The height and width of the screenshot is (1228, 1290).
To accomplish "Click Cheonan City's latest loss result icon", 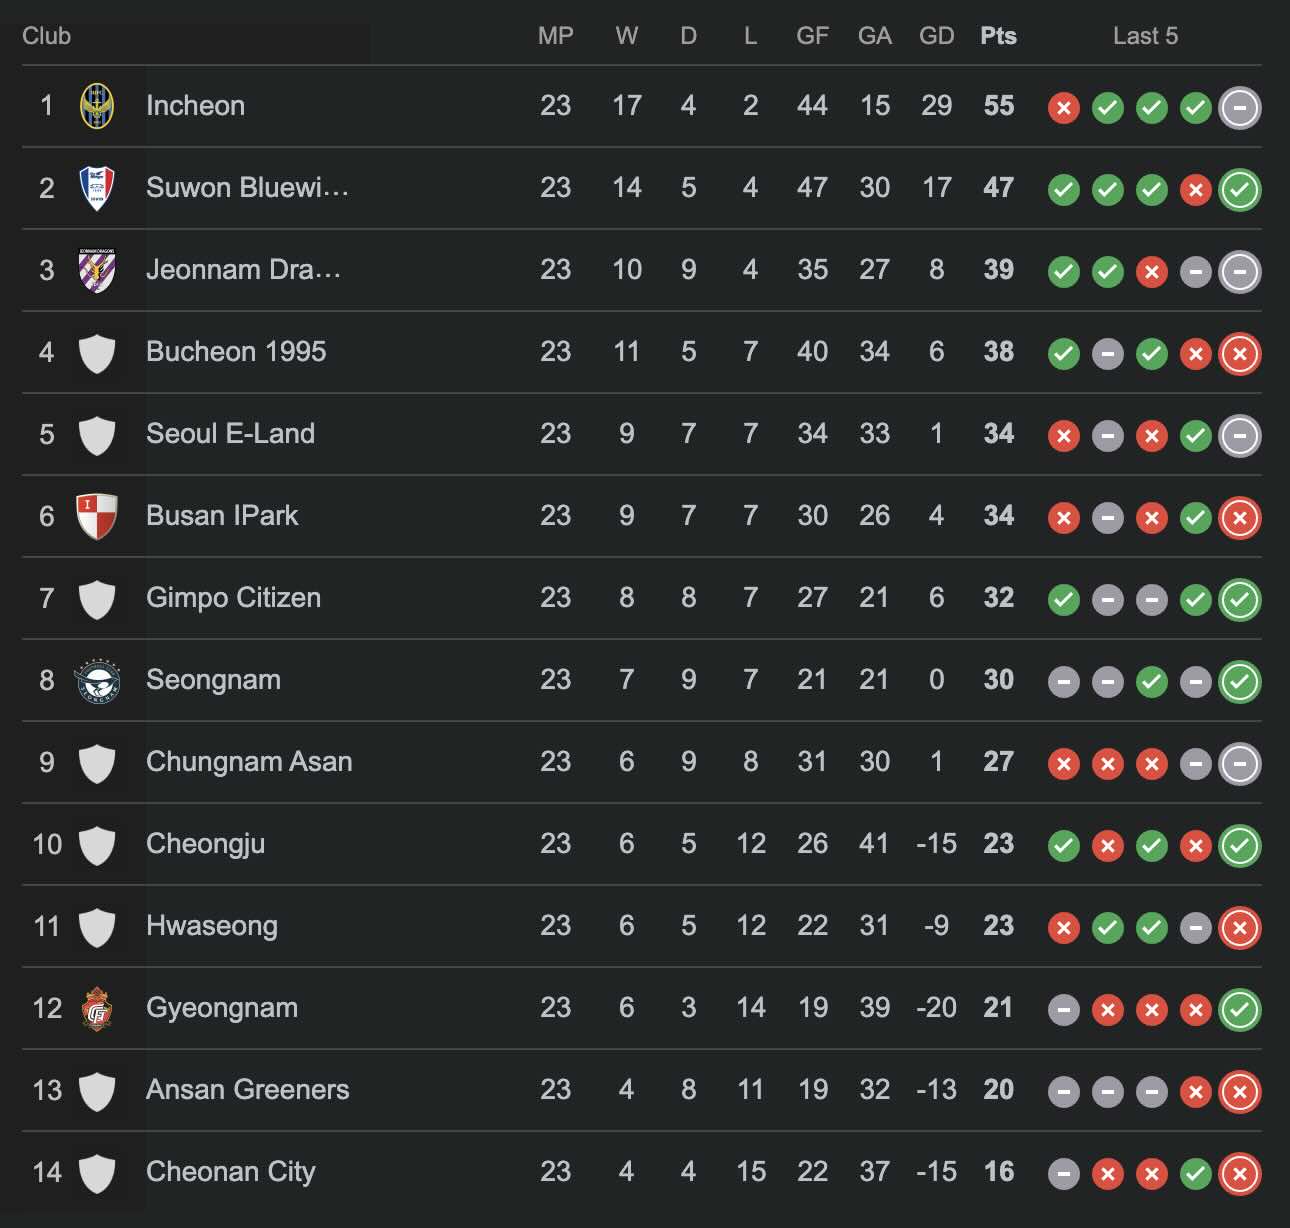I will pos(1240,1174).
